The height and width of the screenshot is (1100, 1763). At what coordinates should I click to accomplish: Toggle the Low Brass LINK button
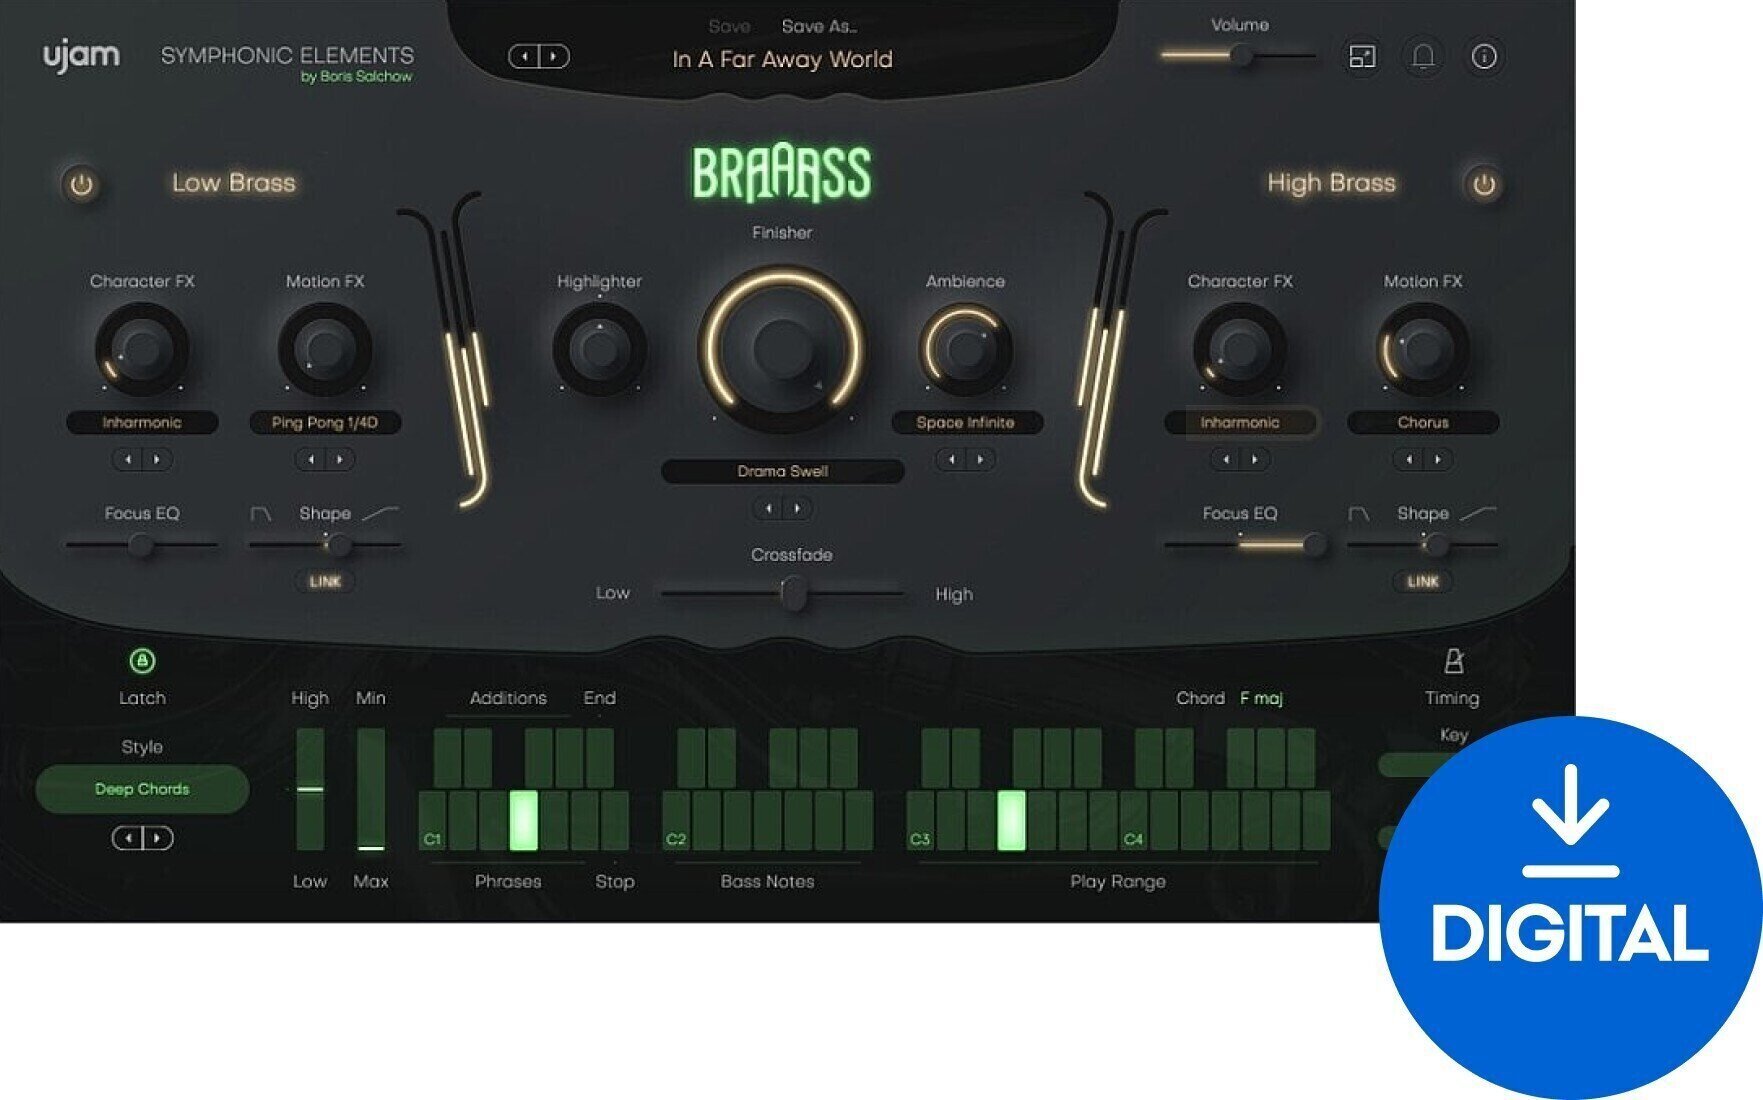325,582
